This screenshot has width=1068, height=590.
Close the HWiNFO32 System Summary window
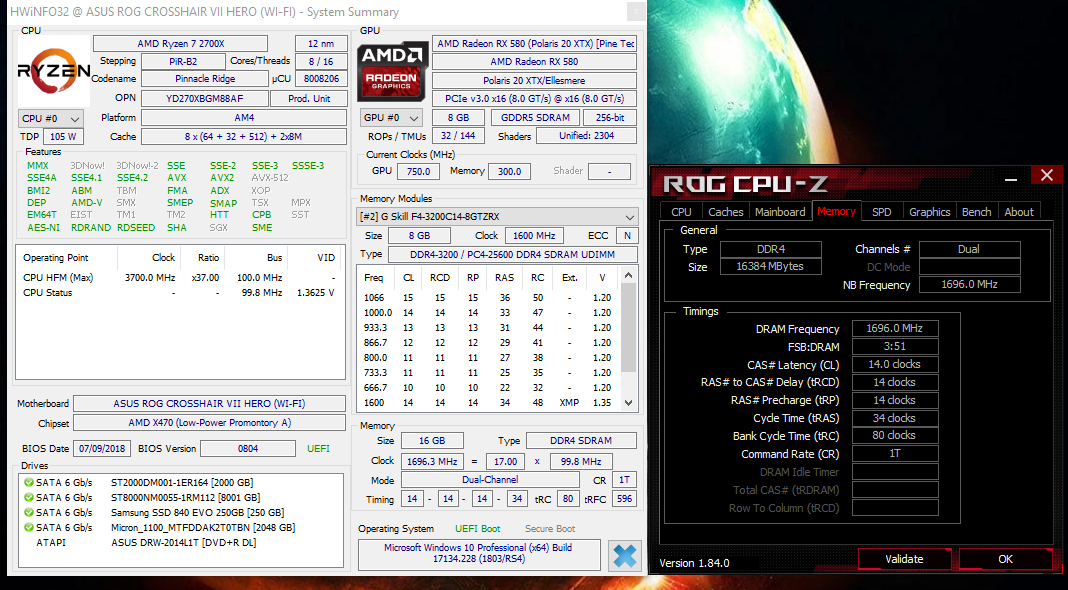coord(635,12)
